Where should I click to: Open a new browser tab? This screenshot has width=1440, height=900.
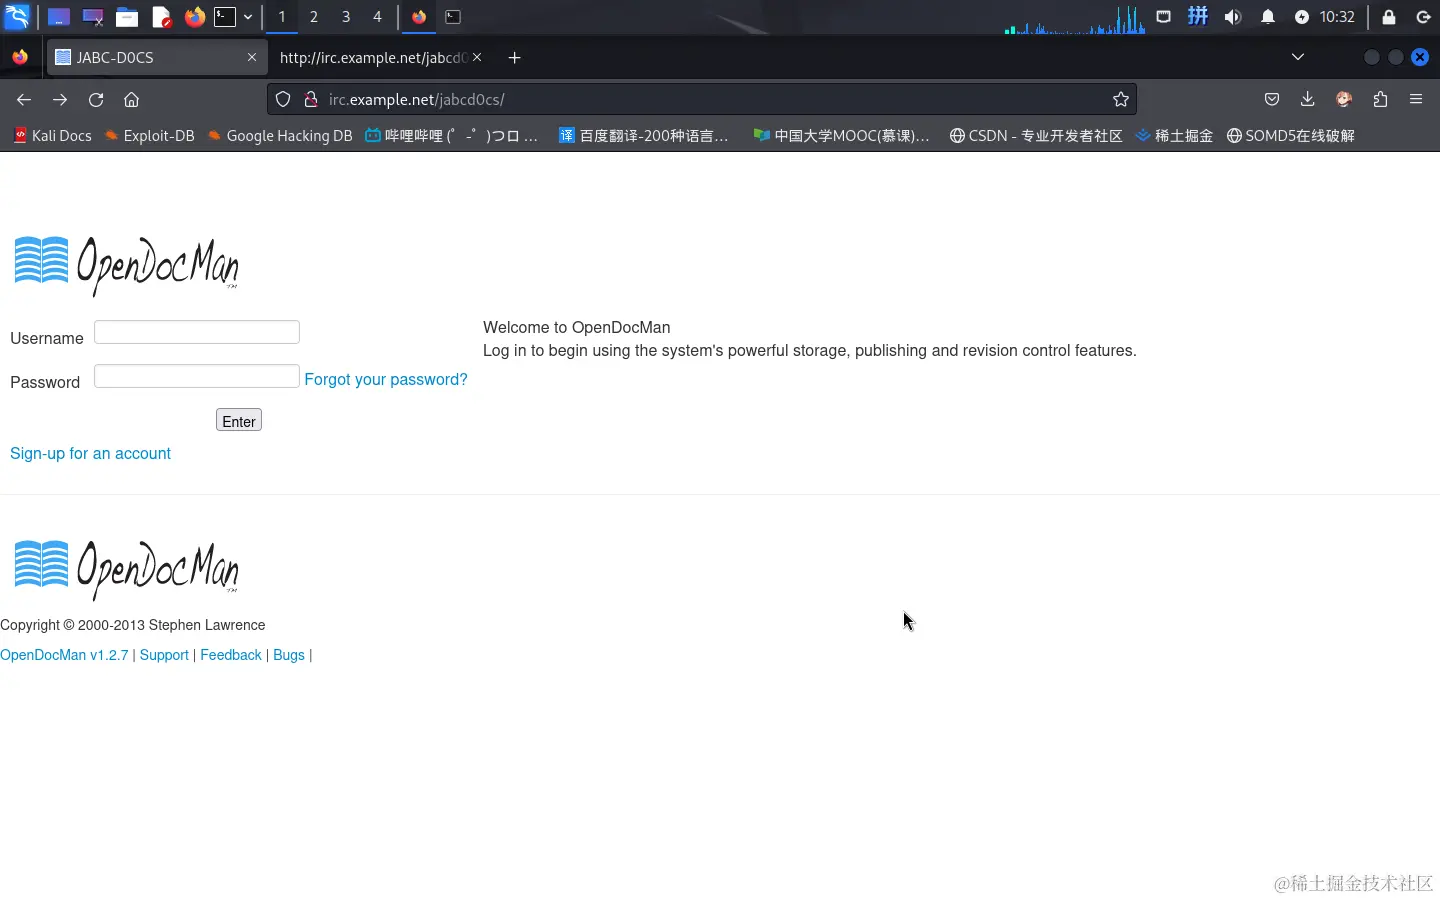point(515,58)
